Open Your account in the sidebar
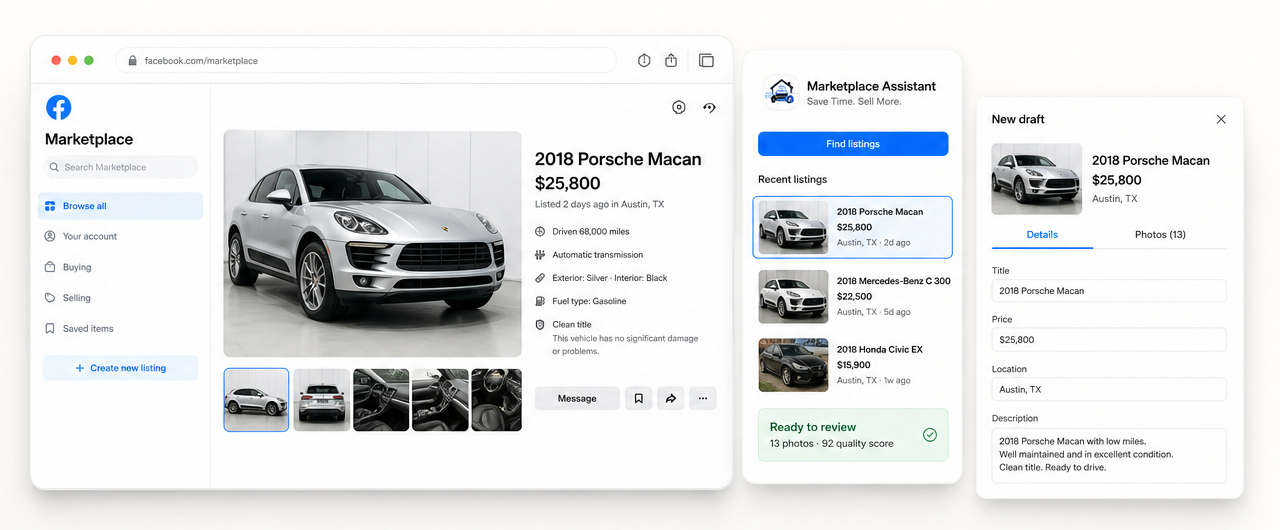The image size is (1280, 530). click(121, 236)
